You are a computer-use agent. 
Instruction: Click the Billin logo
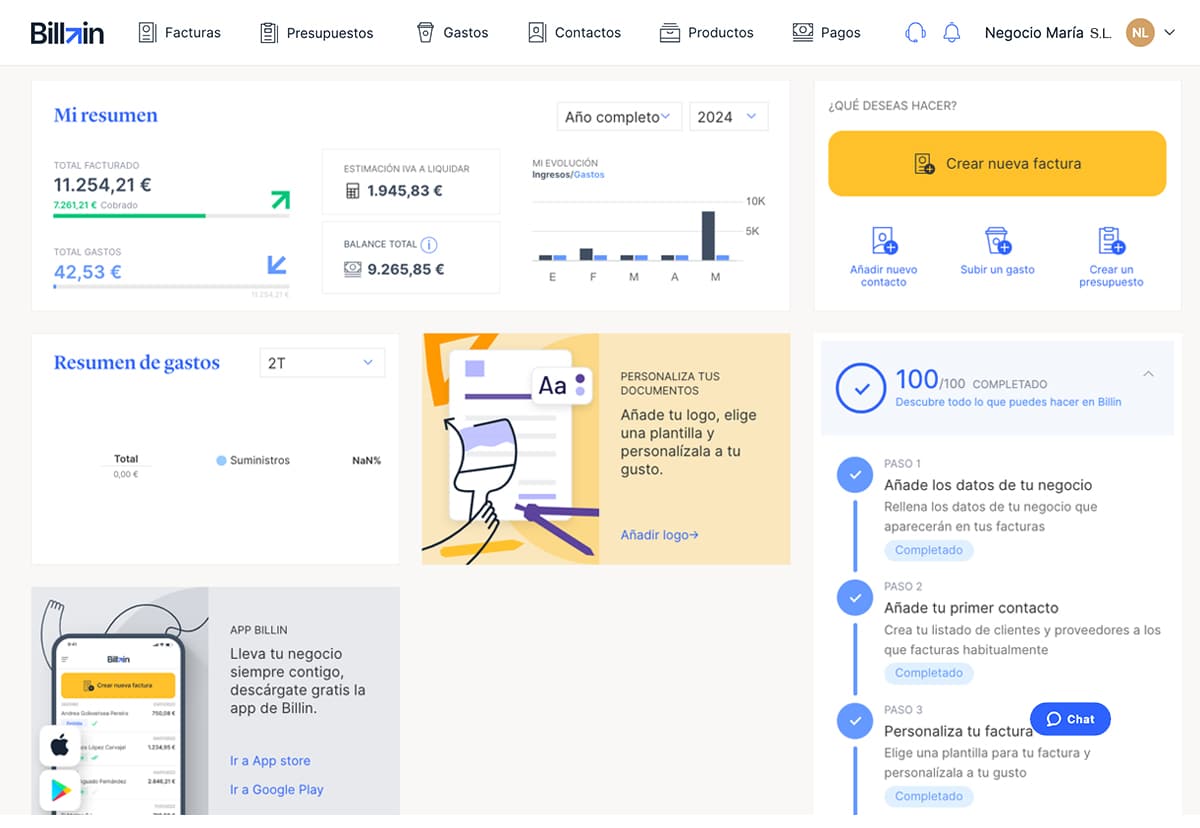67,33
